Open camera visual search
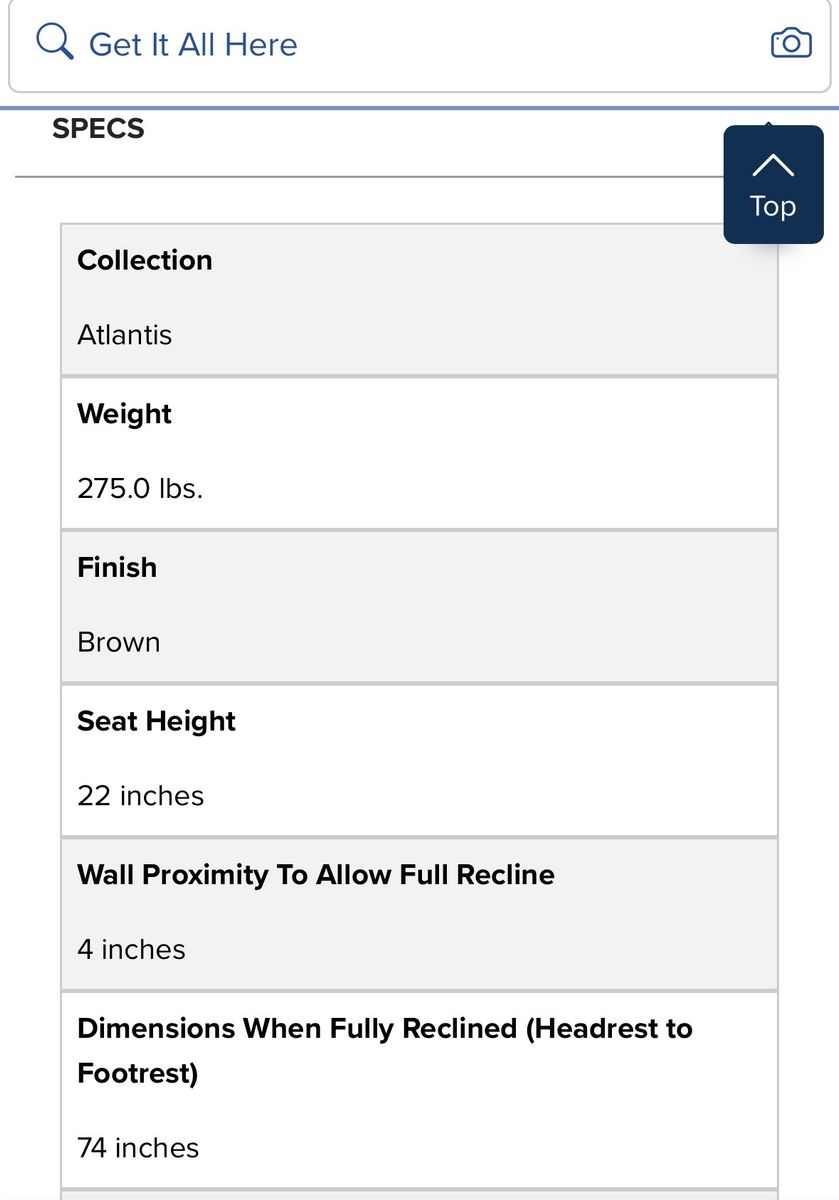 tap(790, 43)
